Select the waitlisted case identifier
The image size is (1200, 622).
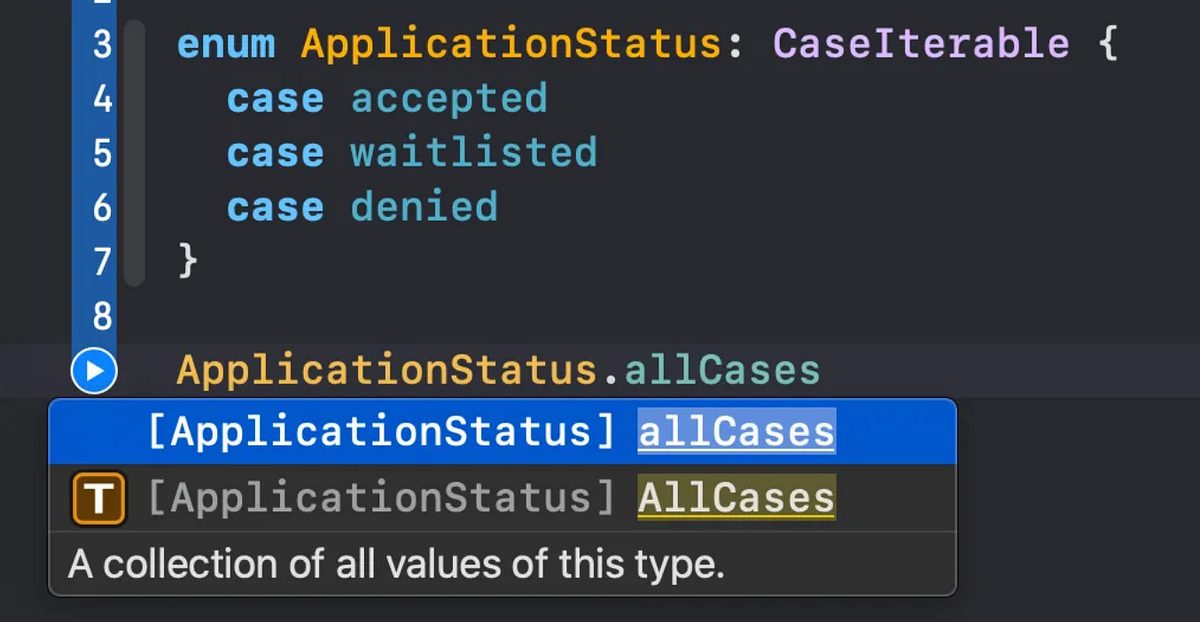point(473,152)
